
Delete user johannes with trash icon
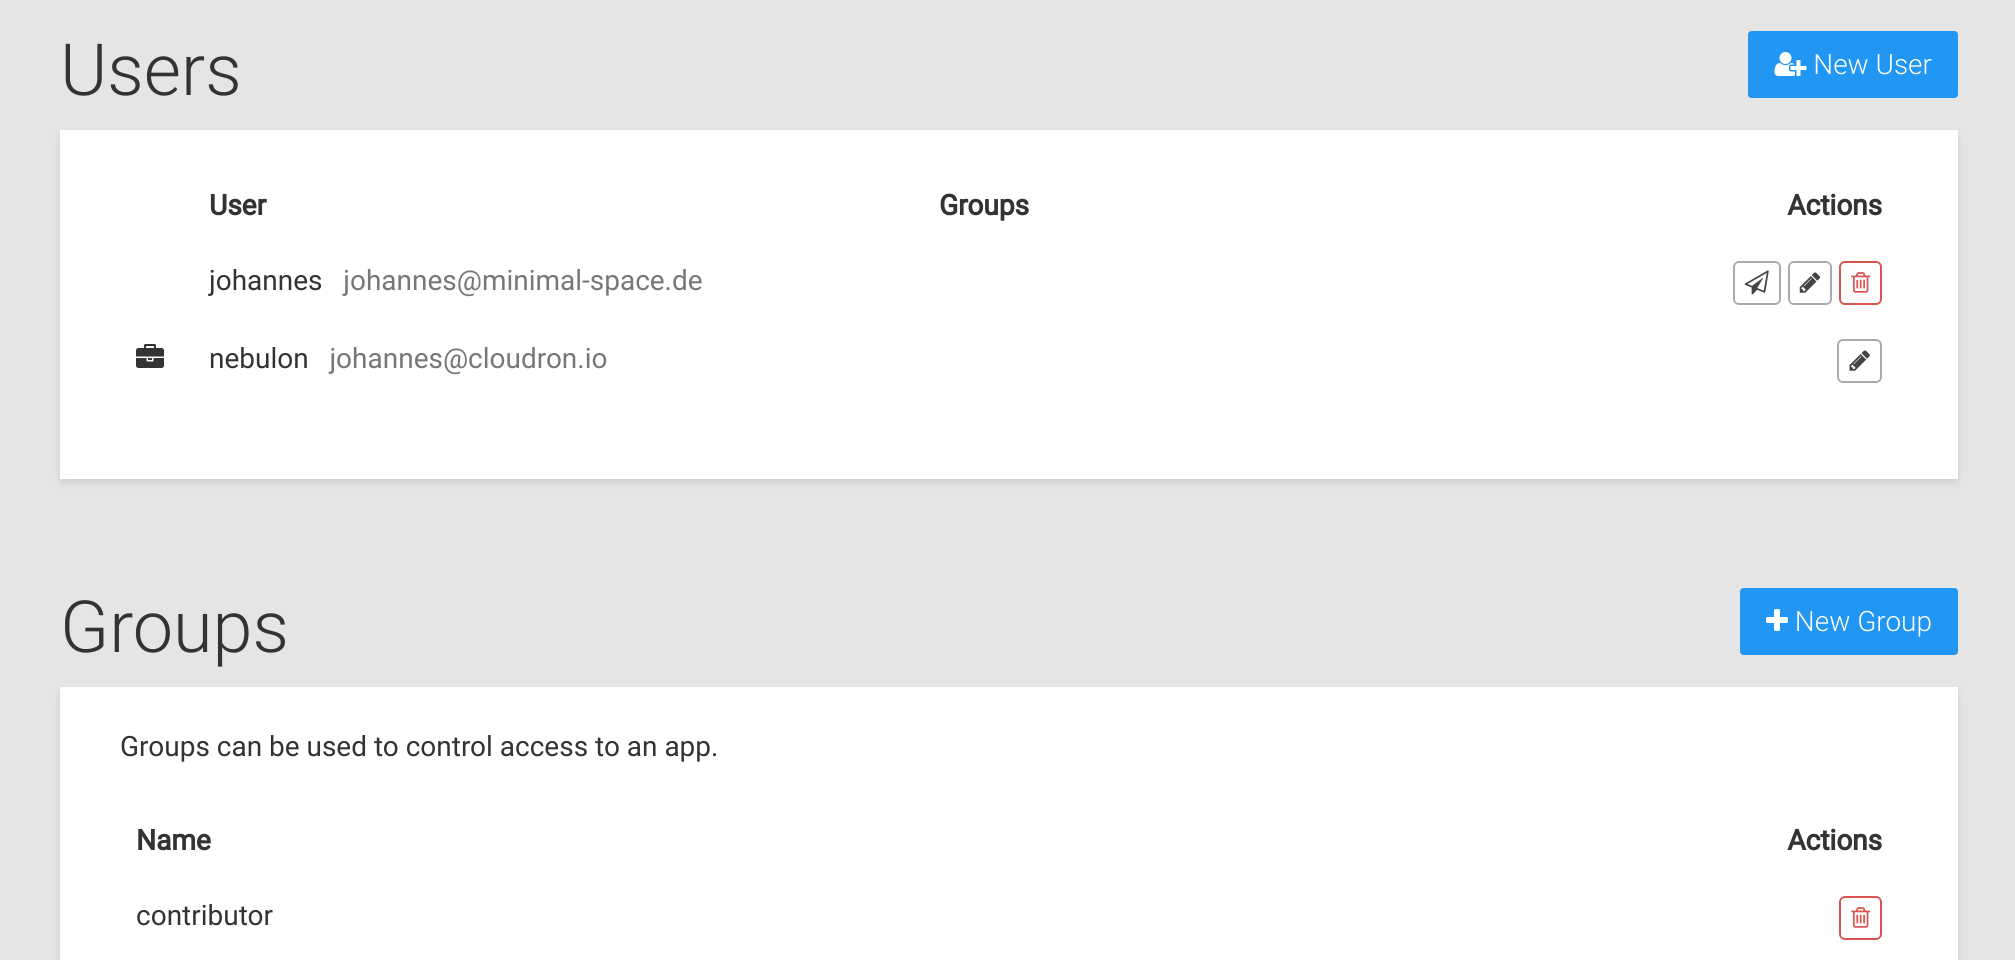coord(1860,283)
